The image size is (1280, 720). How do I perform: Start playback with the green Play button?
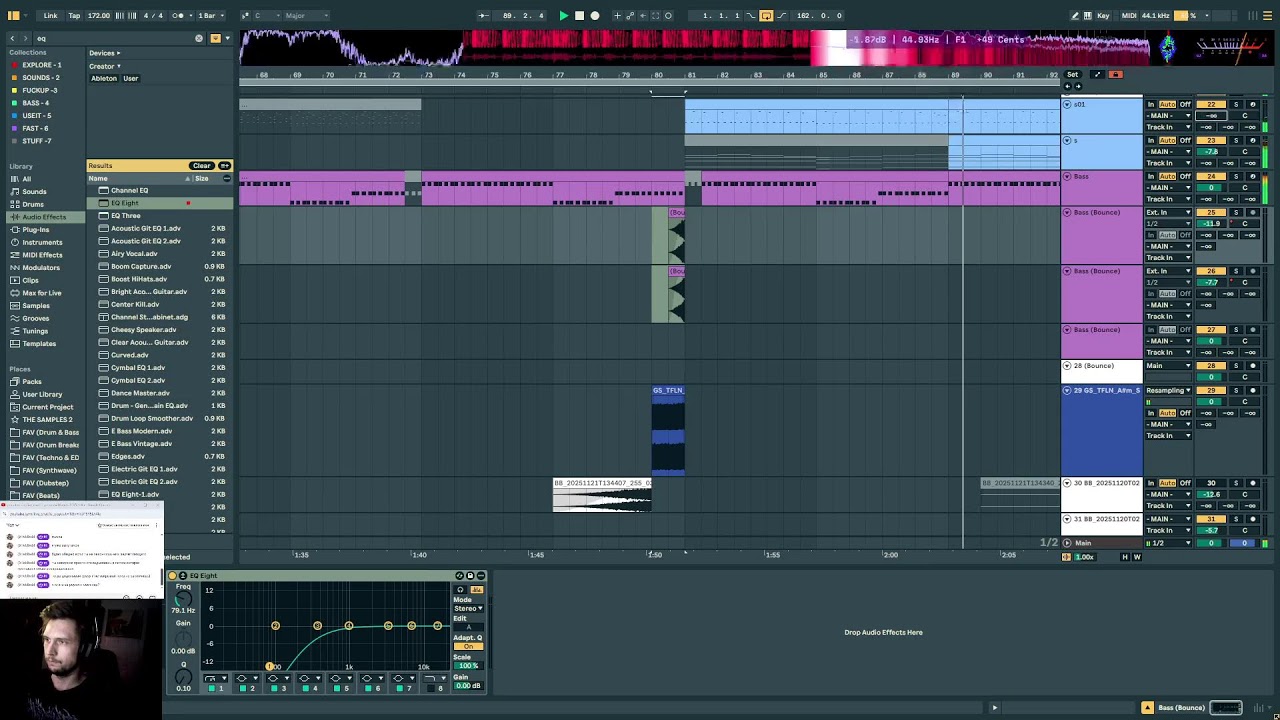pos(563,15)
